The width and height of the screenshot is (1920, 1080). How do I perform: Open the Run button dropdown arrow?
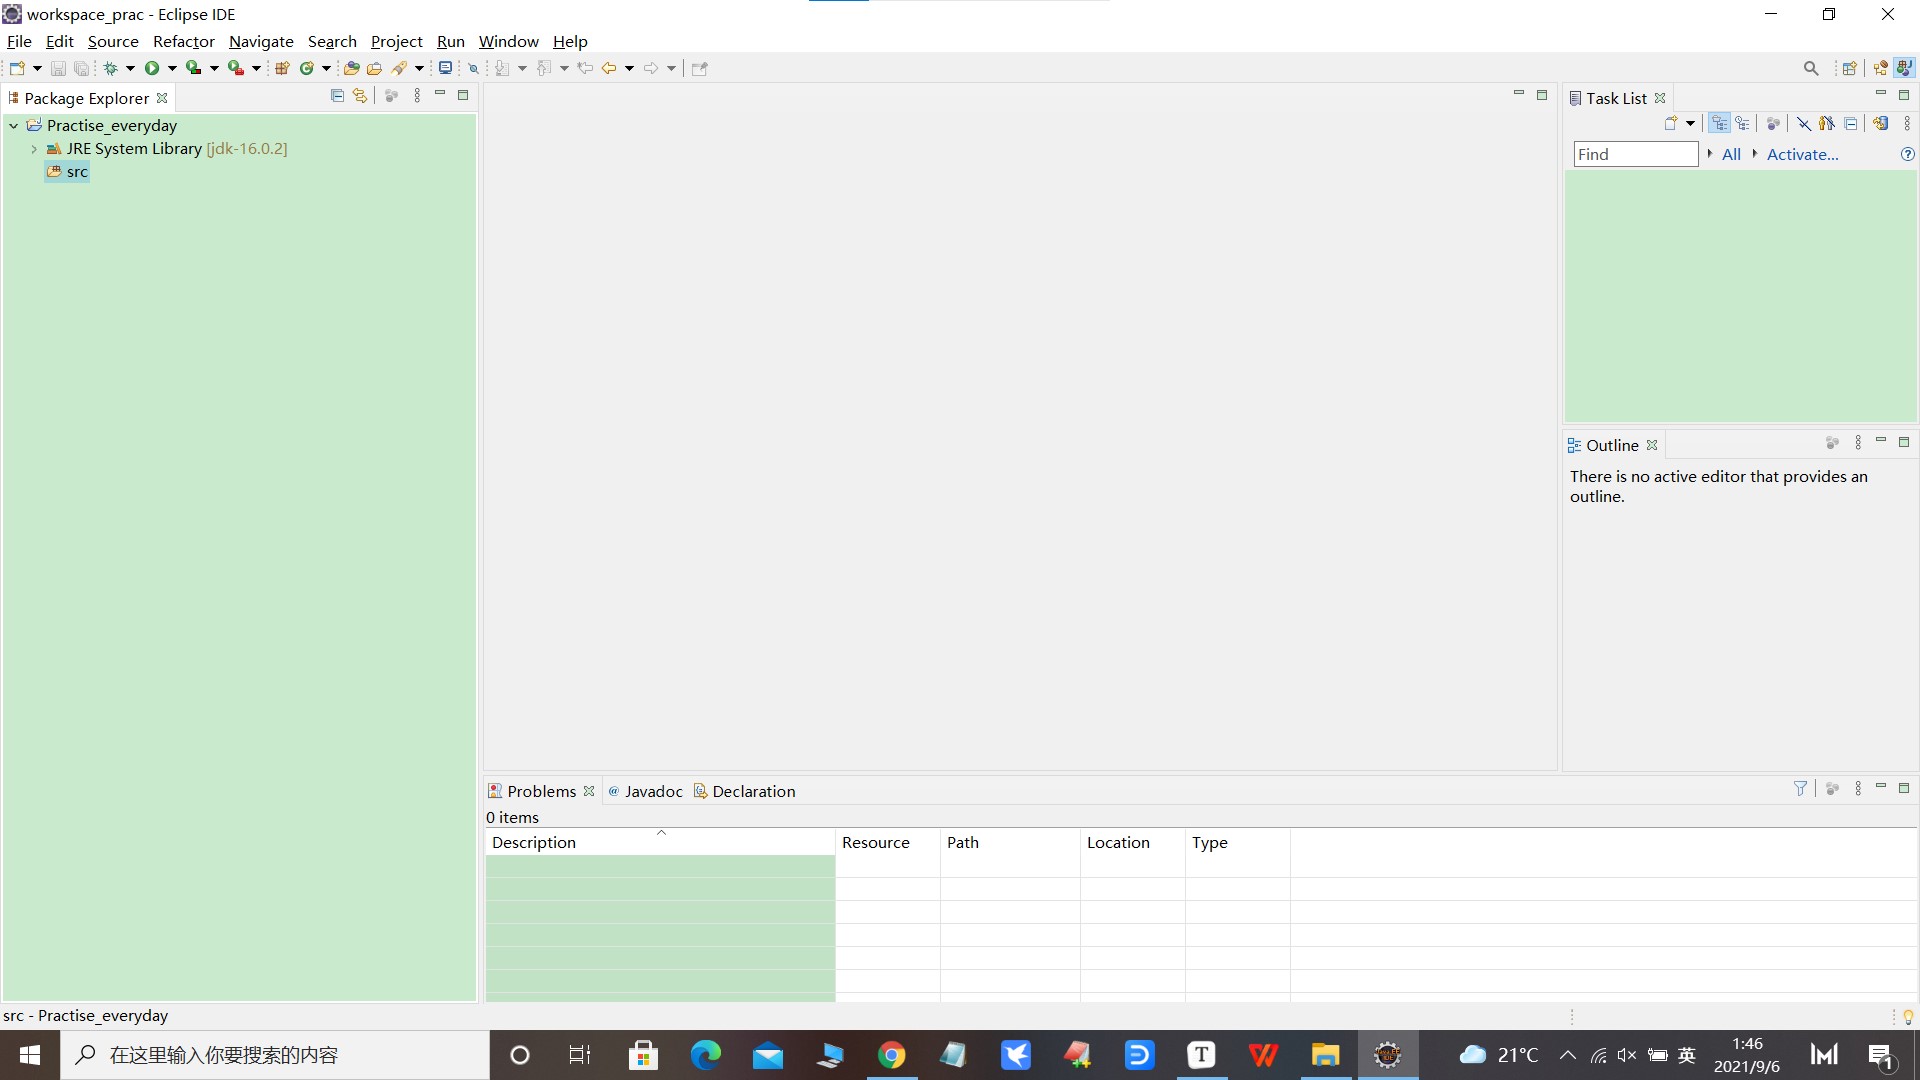point(172,68)
